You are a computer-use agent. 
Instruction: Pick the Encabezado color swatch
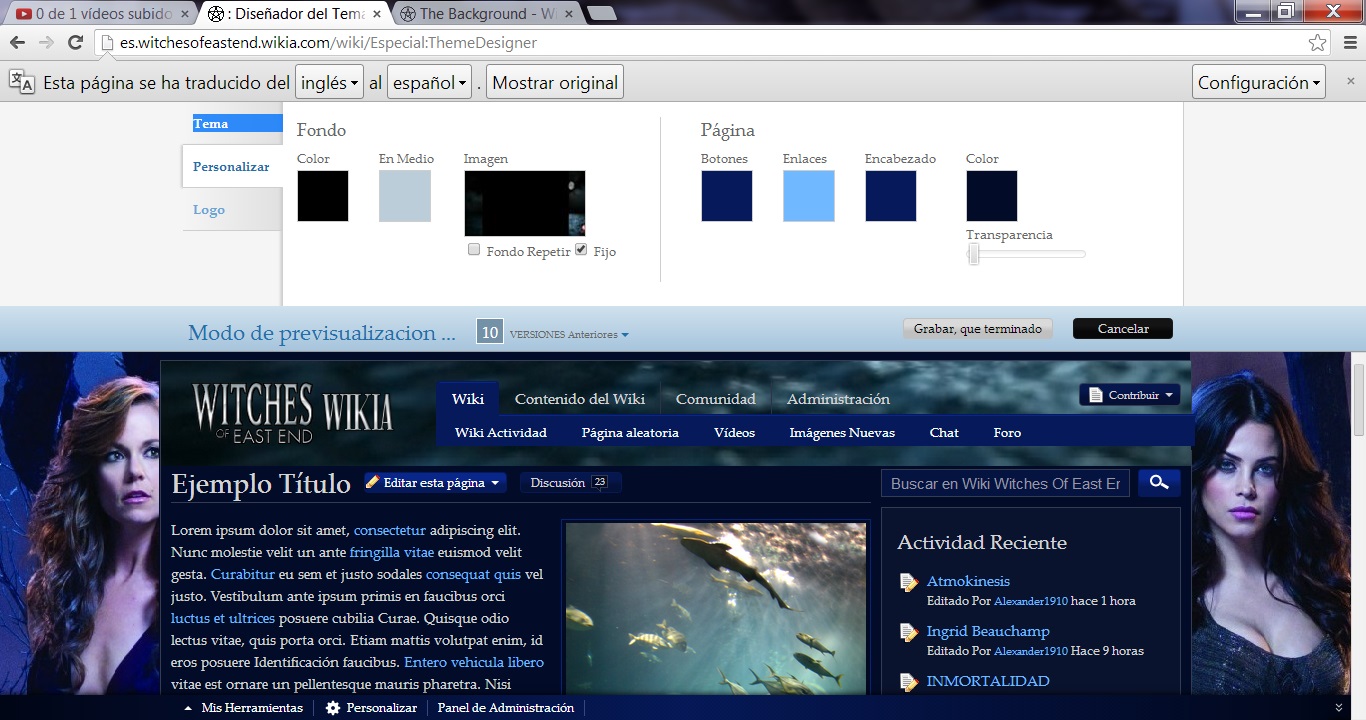click(891, 196)
